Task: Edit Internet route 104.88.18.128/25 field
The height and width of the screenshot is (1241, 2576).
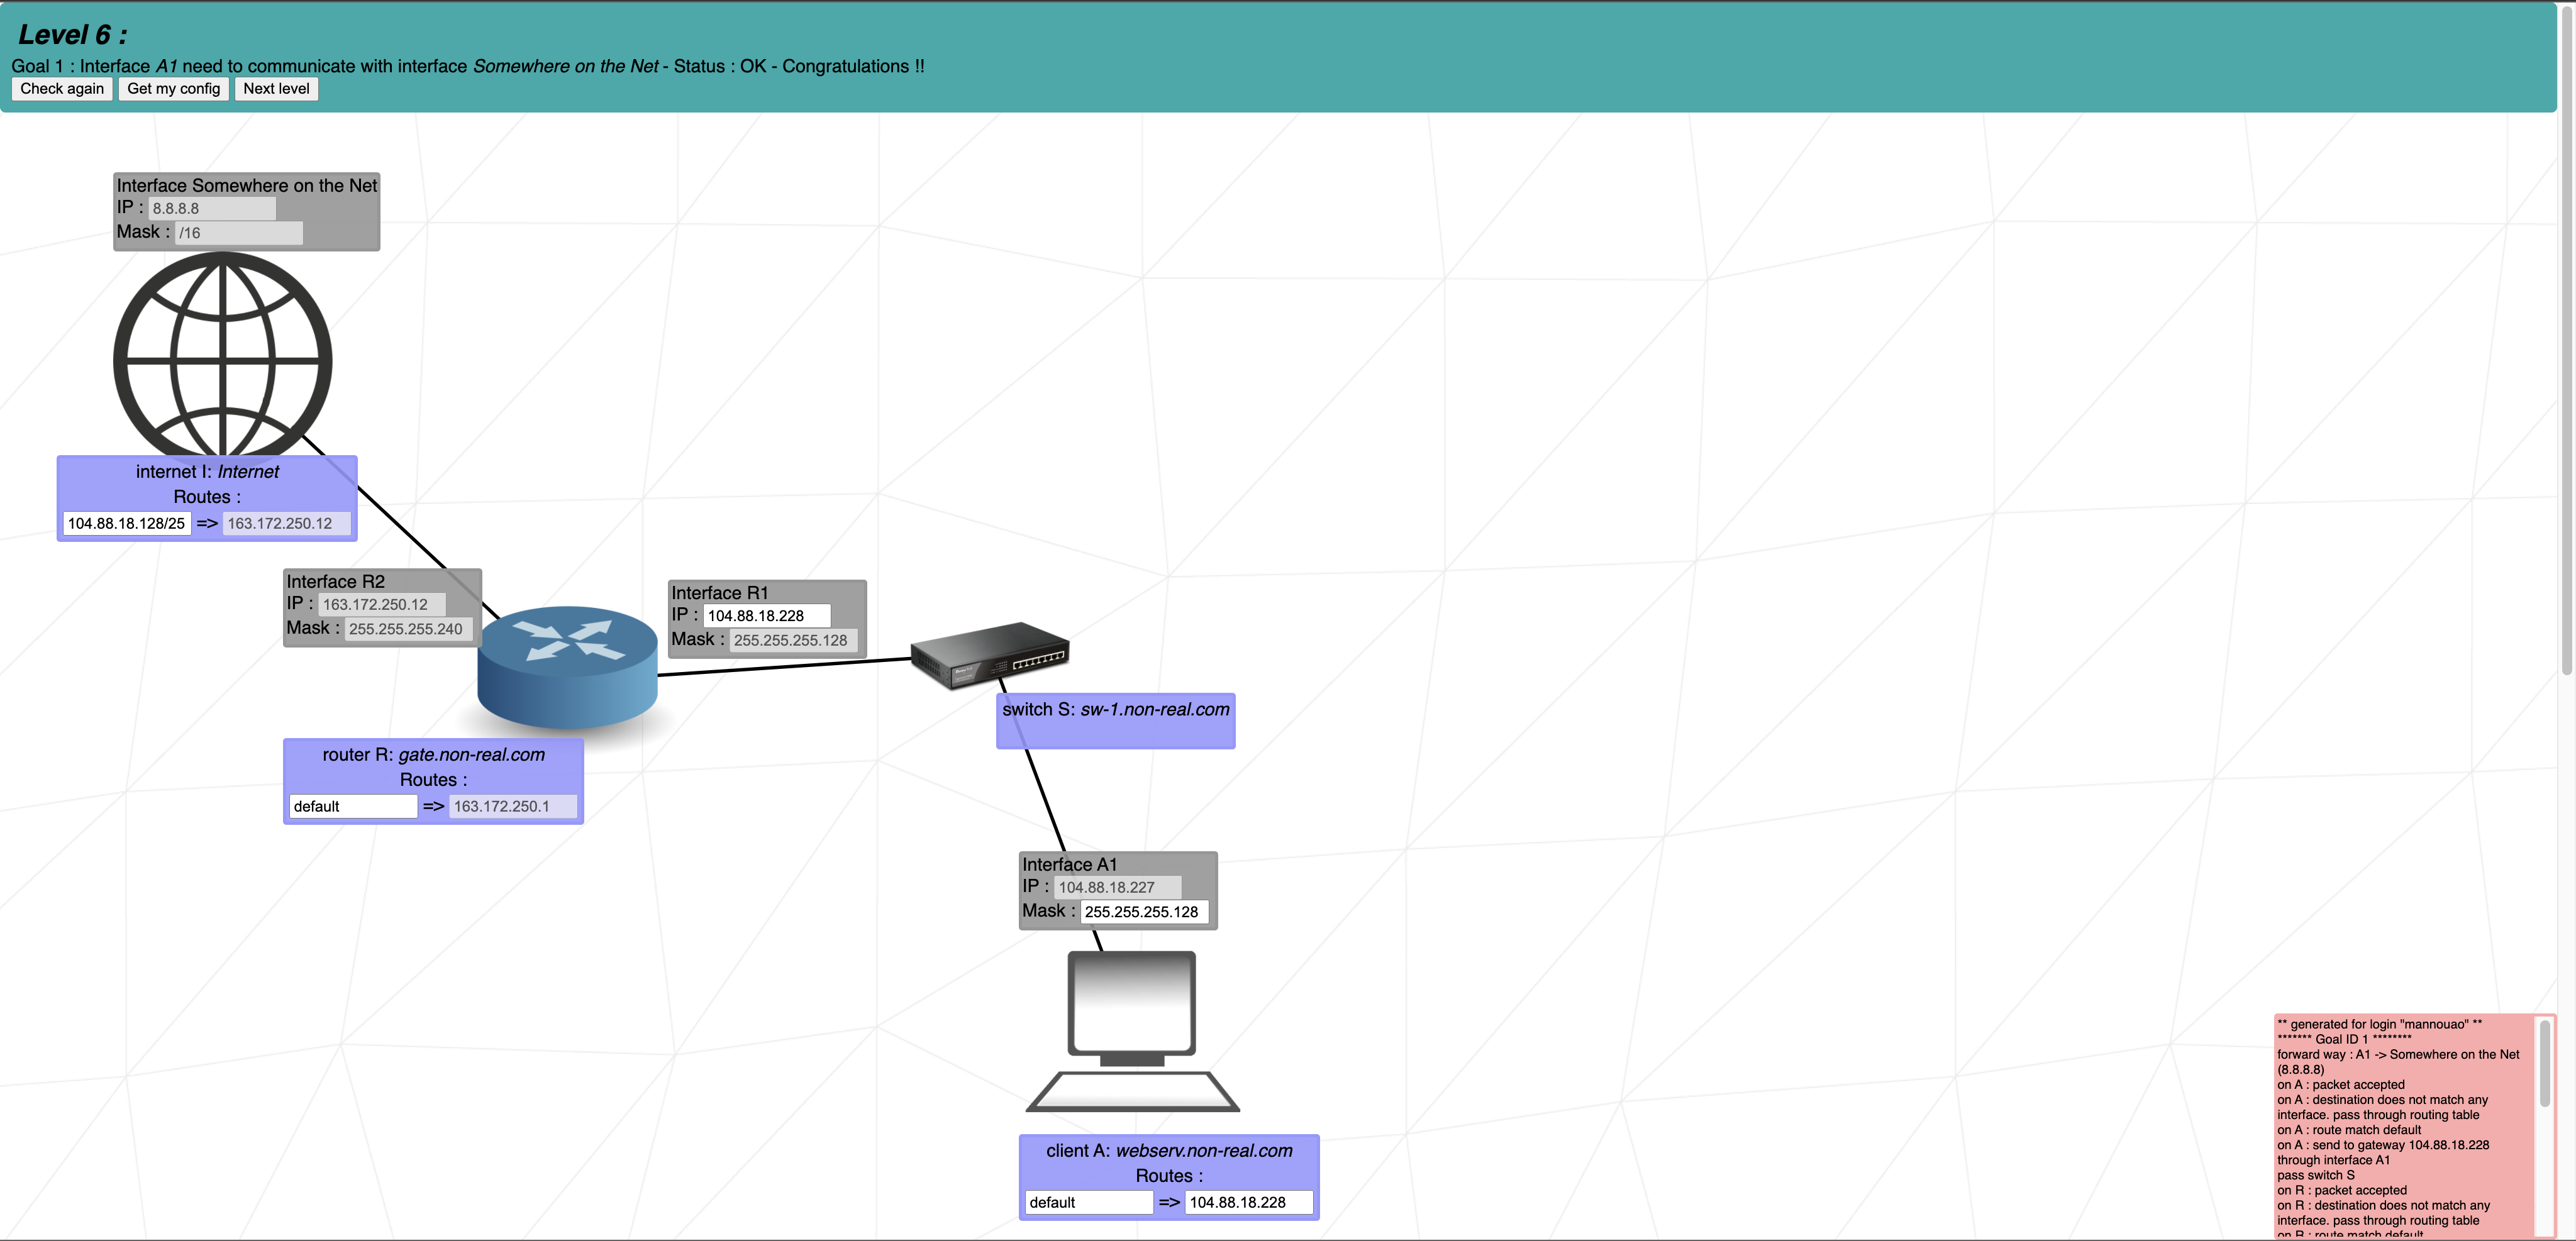Action: 127,524
